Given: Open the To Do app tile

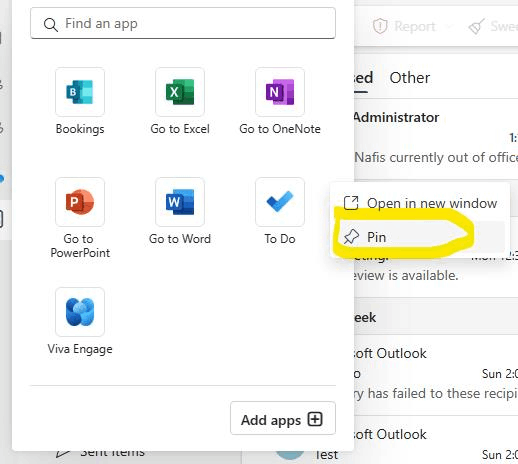Looking at the screenshot, I should click(x=280, y=202).
